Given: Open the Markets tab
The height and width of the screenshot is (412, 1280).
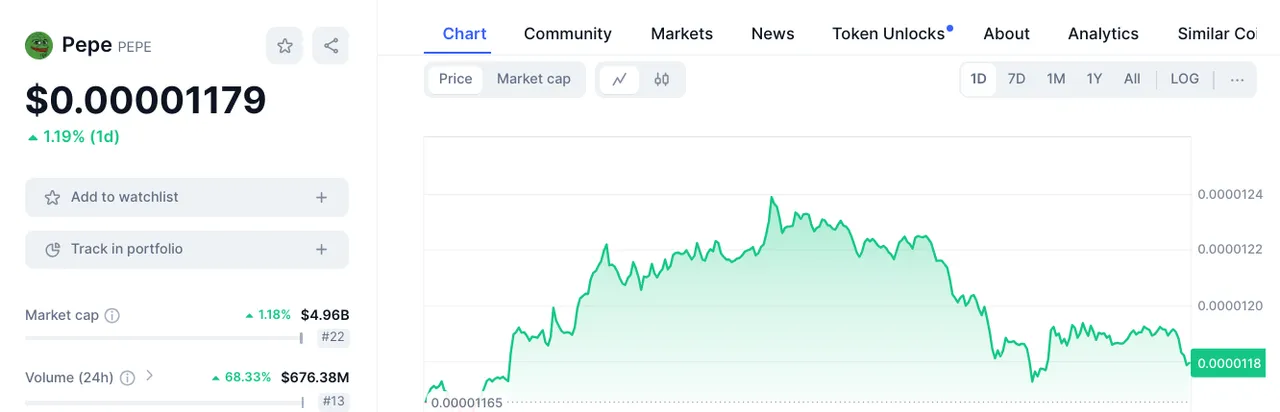Looking at the screenshot, I should click(682, 34).
